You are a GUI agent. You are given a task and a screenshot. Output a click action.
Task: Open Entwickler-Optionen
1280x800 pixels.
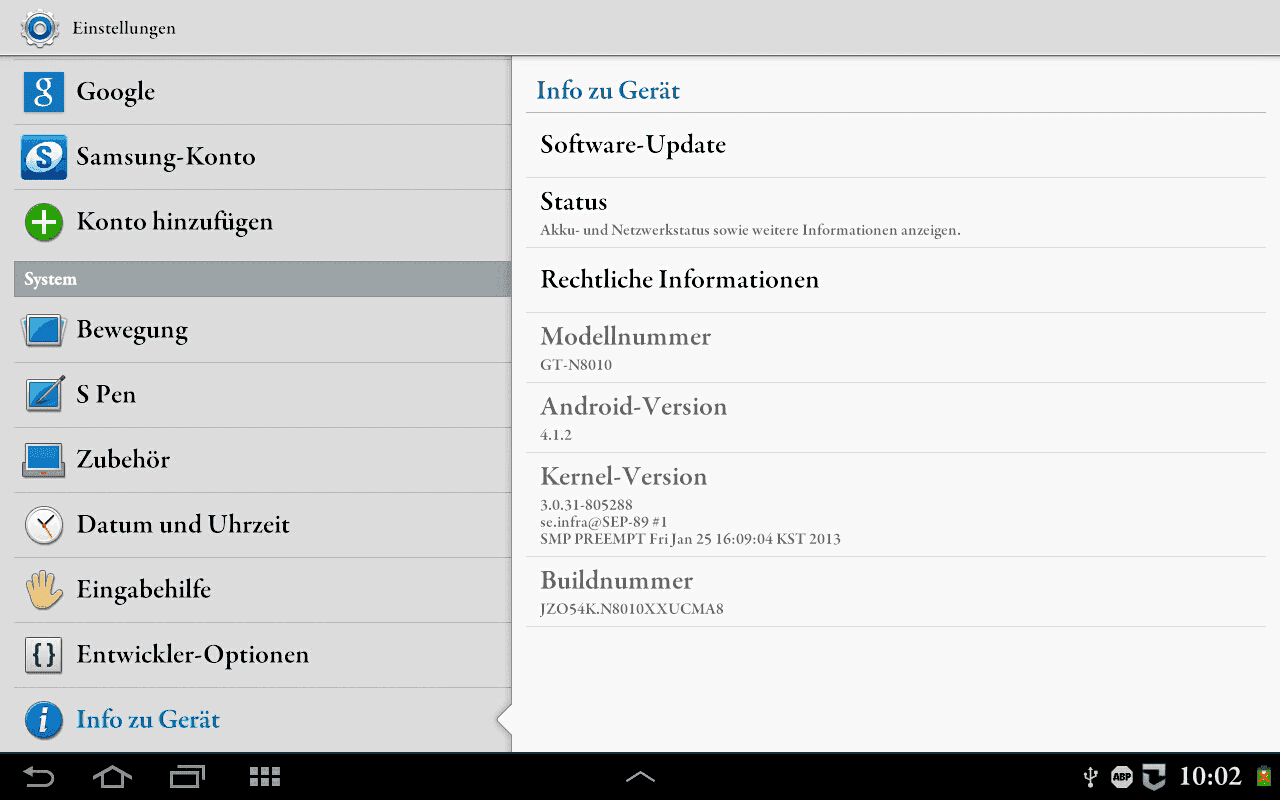[x=263, y=655]
